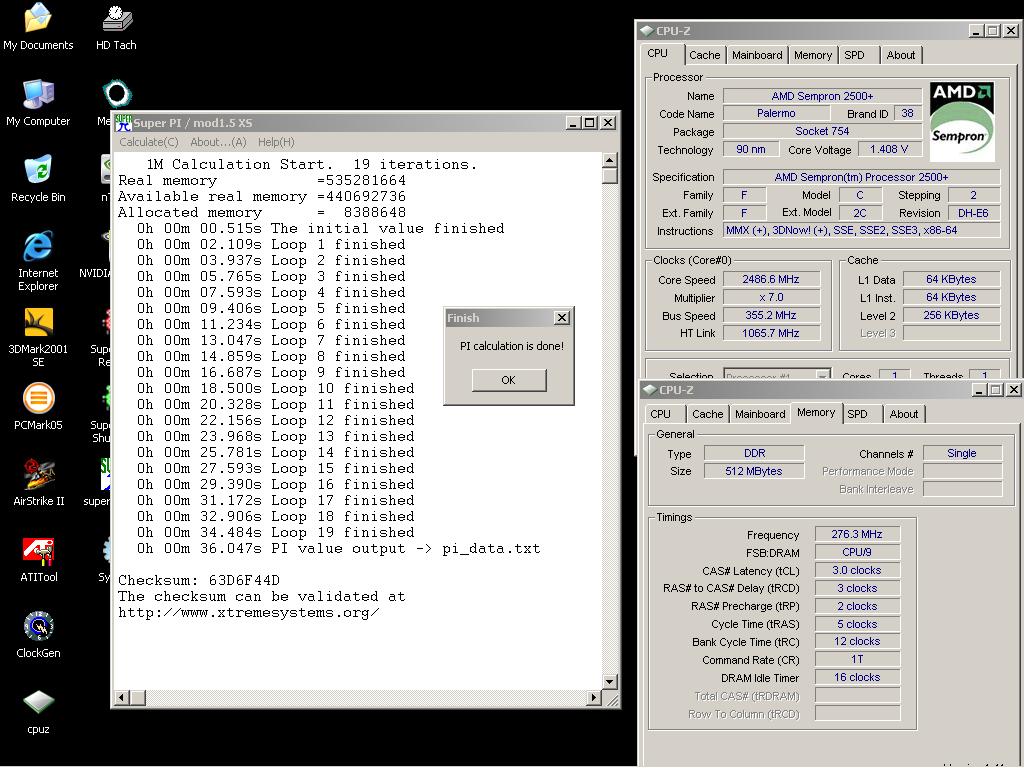Switch to About tab in upper CPU-Z
Screen dimensions: 1024x768
[x=901, y=56]
